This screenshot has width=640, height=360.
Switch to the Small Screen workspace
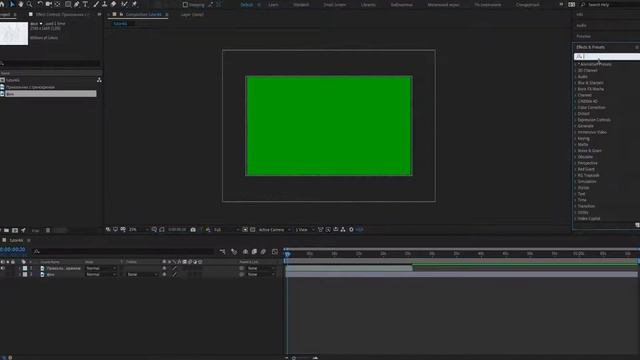tap(334, 5)
